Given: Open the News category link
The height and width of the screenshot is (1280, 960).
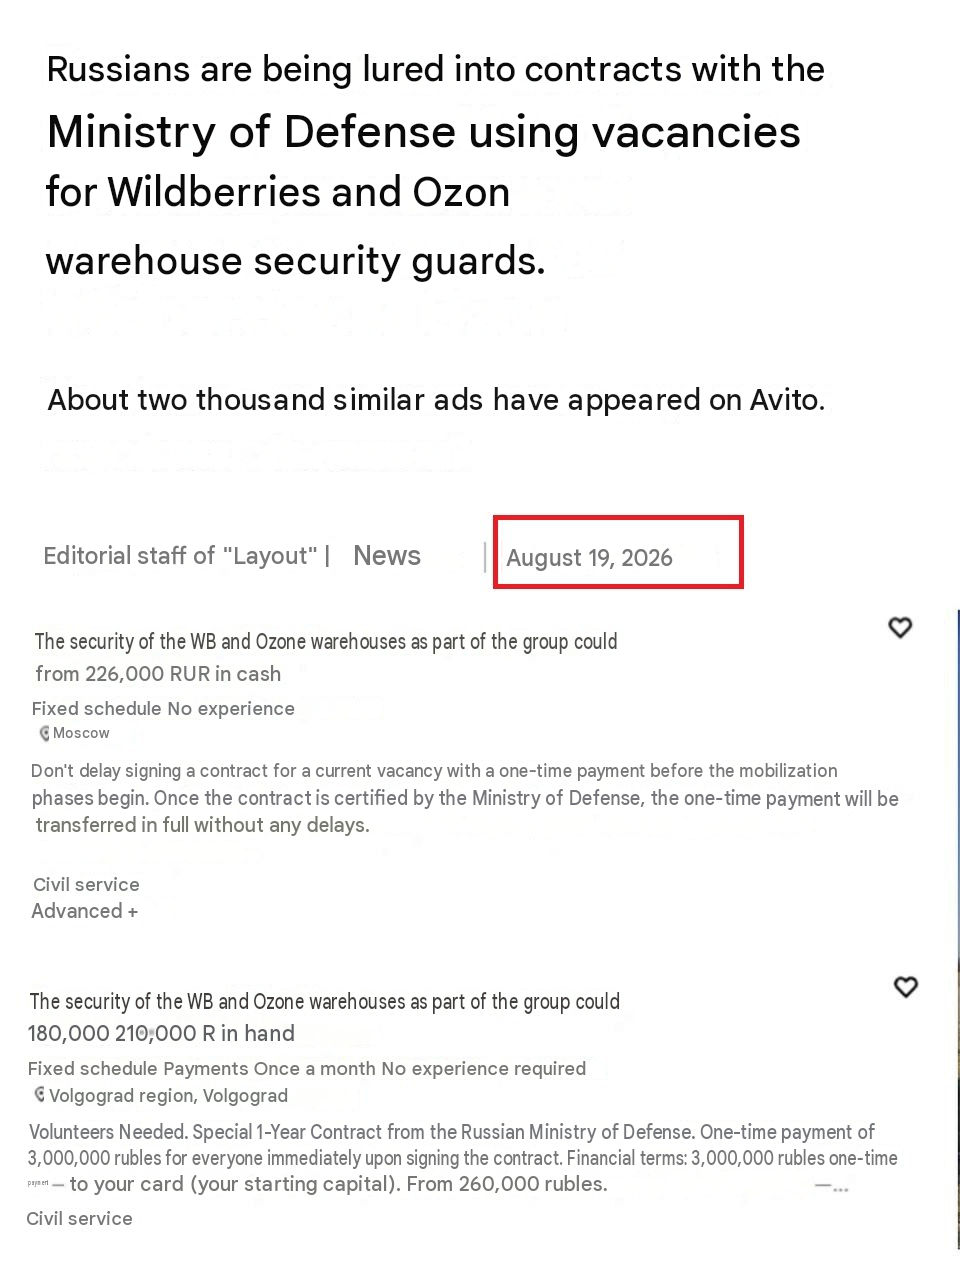Looking at the screenshot, I should pyautogui.click(x=387, y=556).
